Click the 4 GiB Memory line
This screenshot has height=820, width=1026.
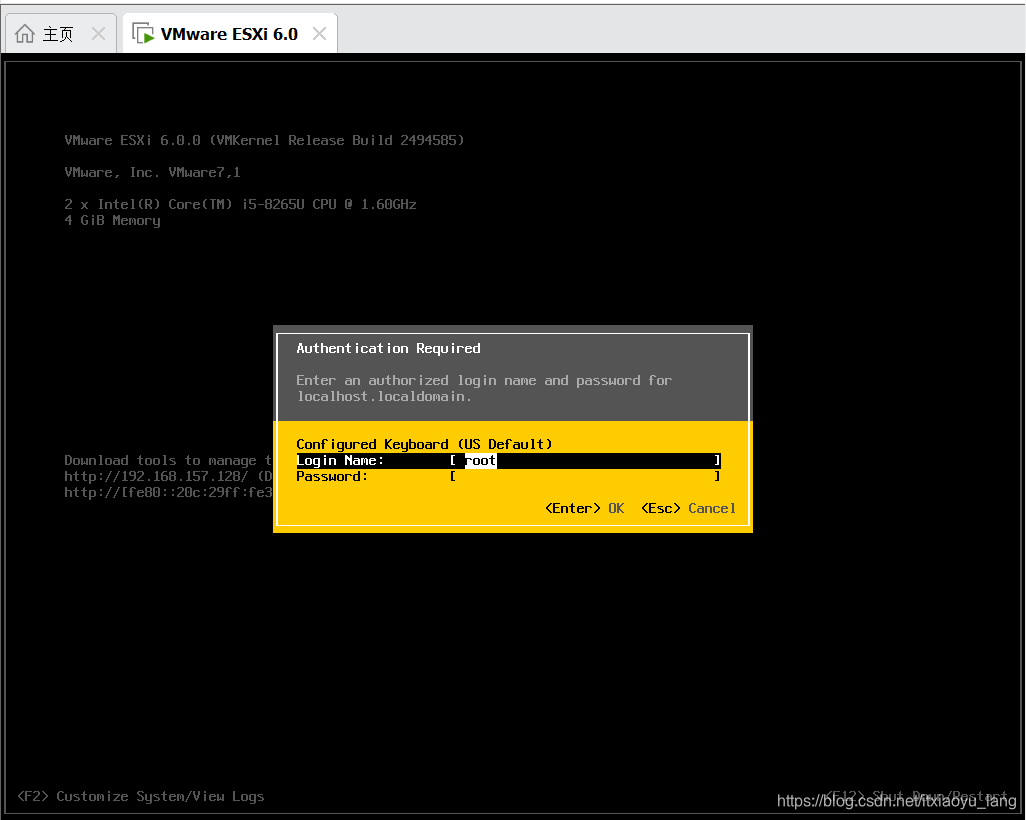(x=113, y=221)
